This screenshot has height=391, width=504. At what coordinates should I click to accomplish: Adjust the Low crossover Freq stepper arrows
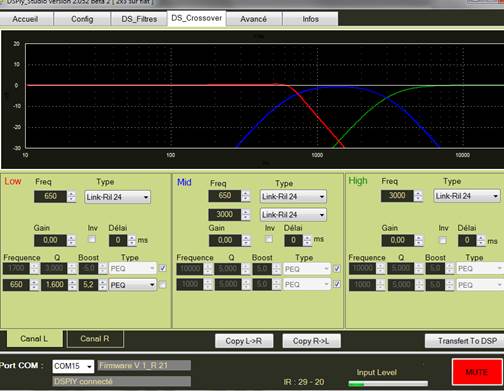[x=71, y=196]
